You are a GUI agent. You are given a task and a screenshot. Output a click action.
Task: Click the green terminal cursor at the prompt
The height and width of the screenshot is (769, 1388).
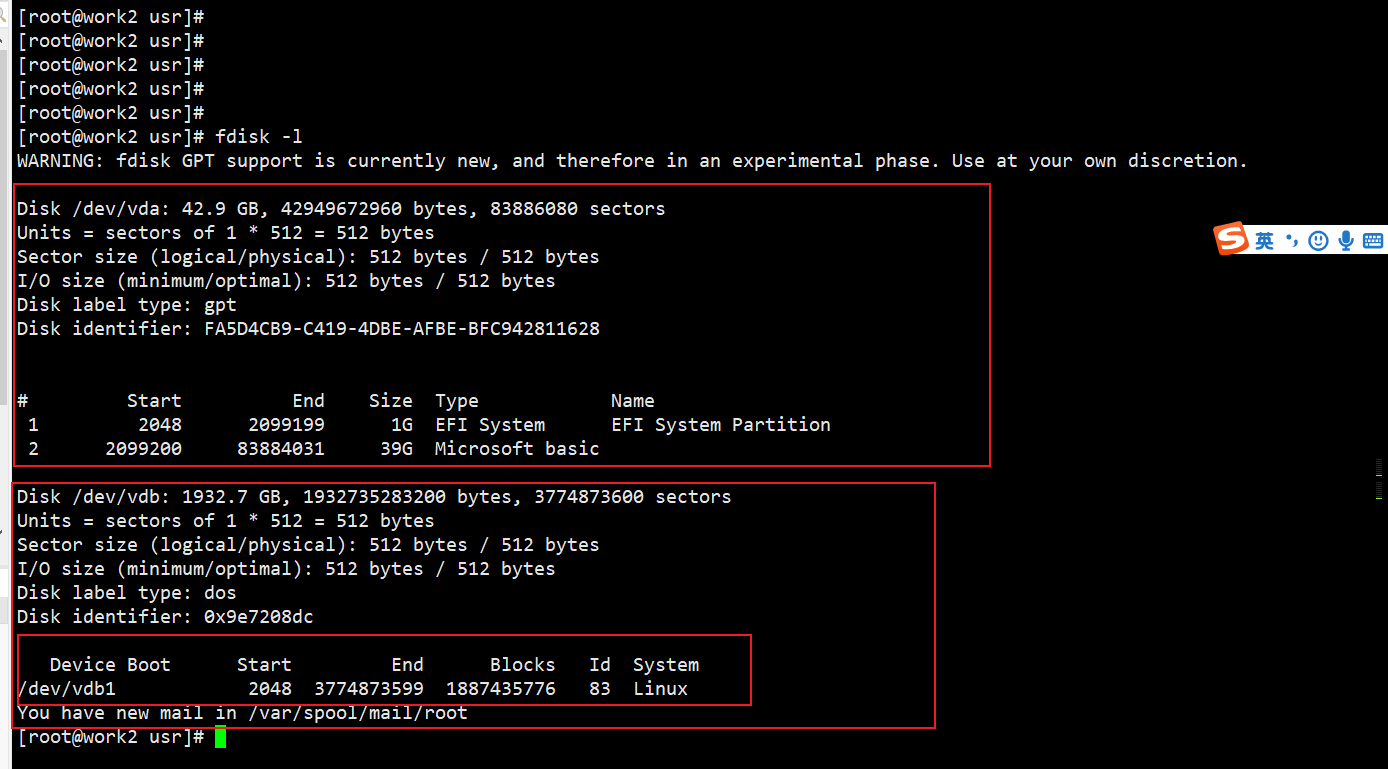pos(221,738)
